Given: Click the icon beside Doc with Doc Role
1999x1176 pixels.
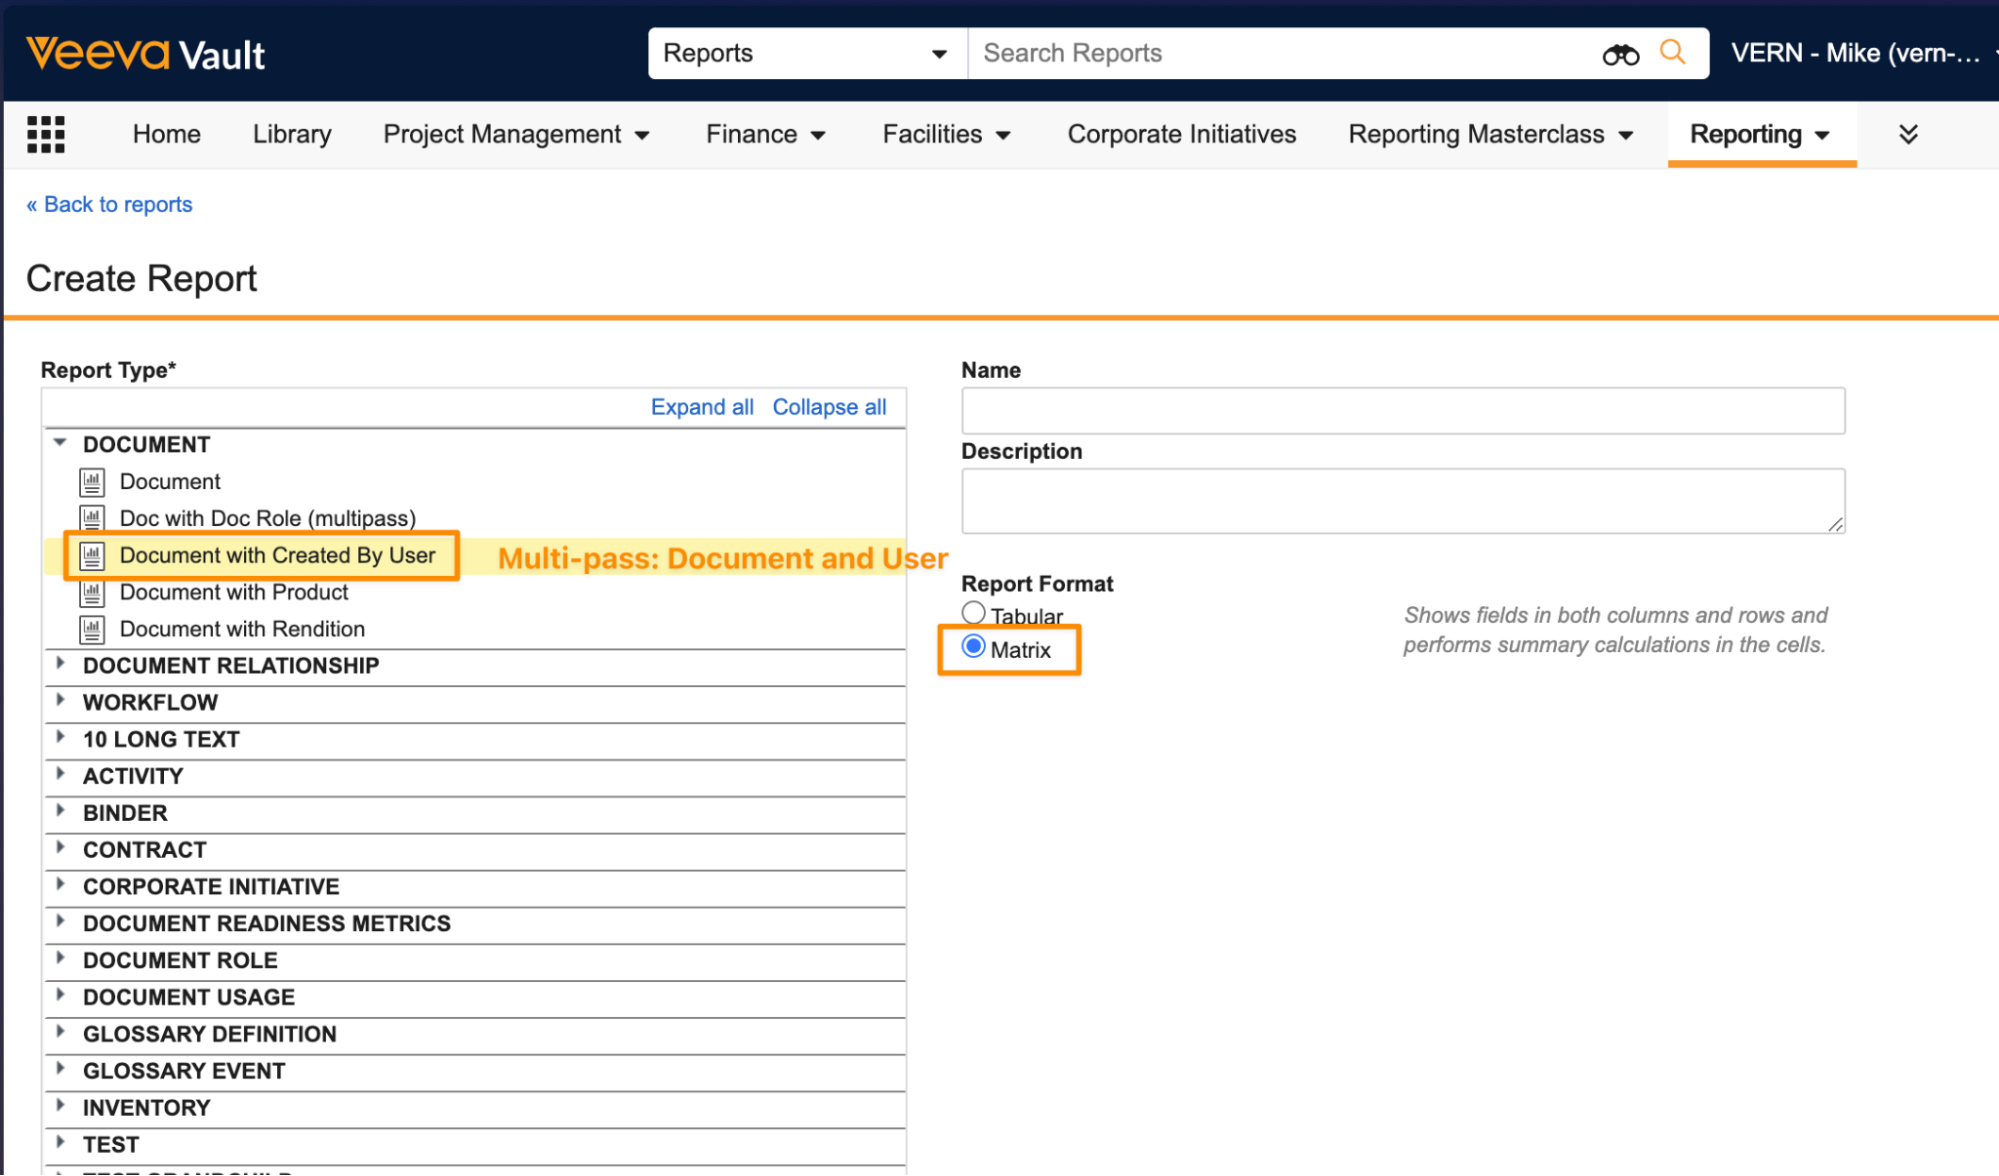Looking at the screenshot, I should 92,518.
